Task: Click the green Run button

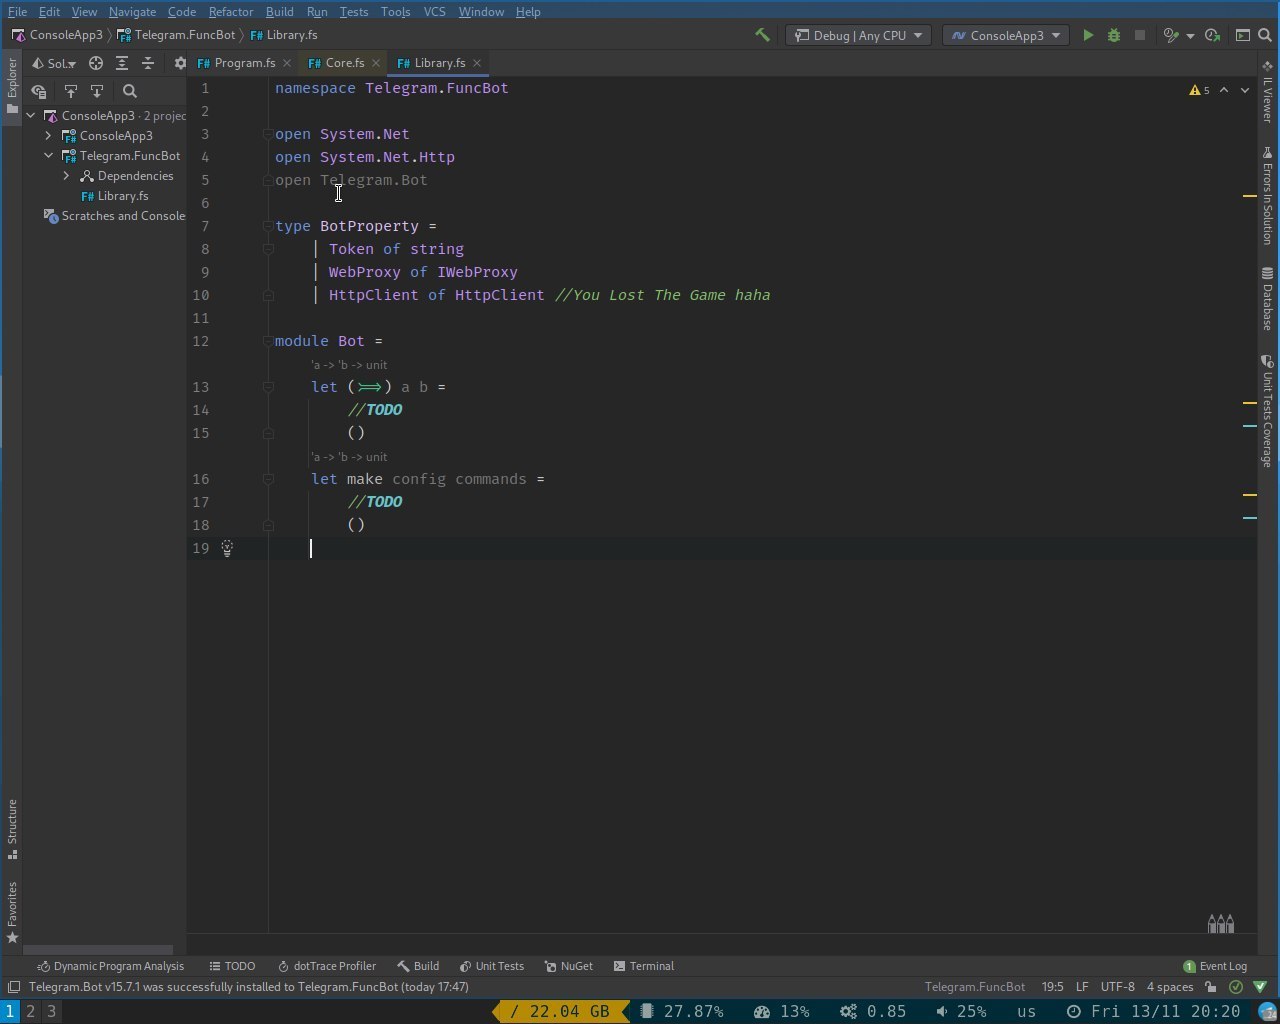Action: tap(1088, 35)
